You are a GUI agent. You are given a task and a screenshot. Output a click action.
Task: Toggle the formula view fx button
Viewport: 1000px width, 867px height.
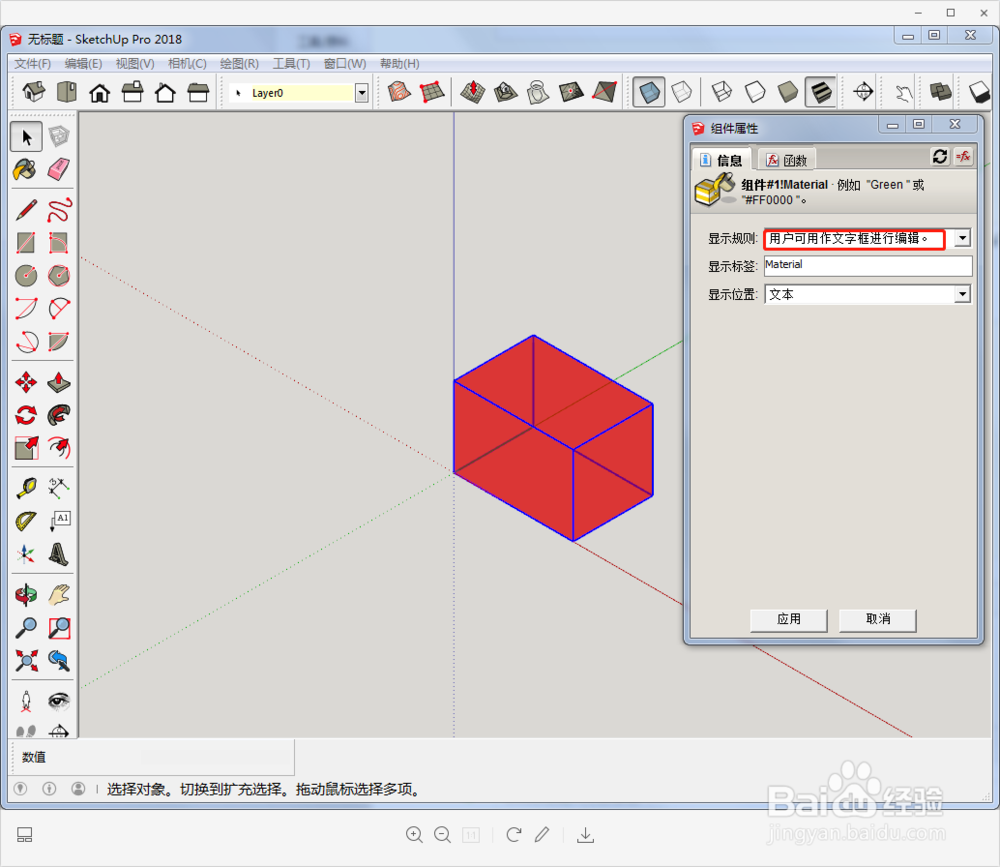pos(963,156)
